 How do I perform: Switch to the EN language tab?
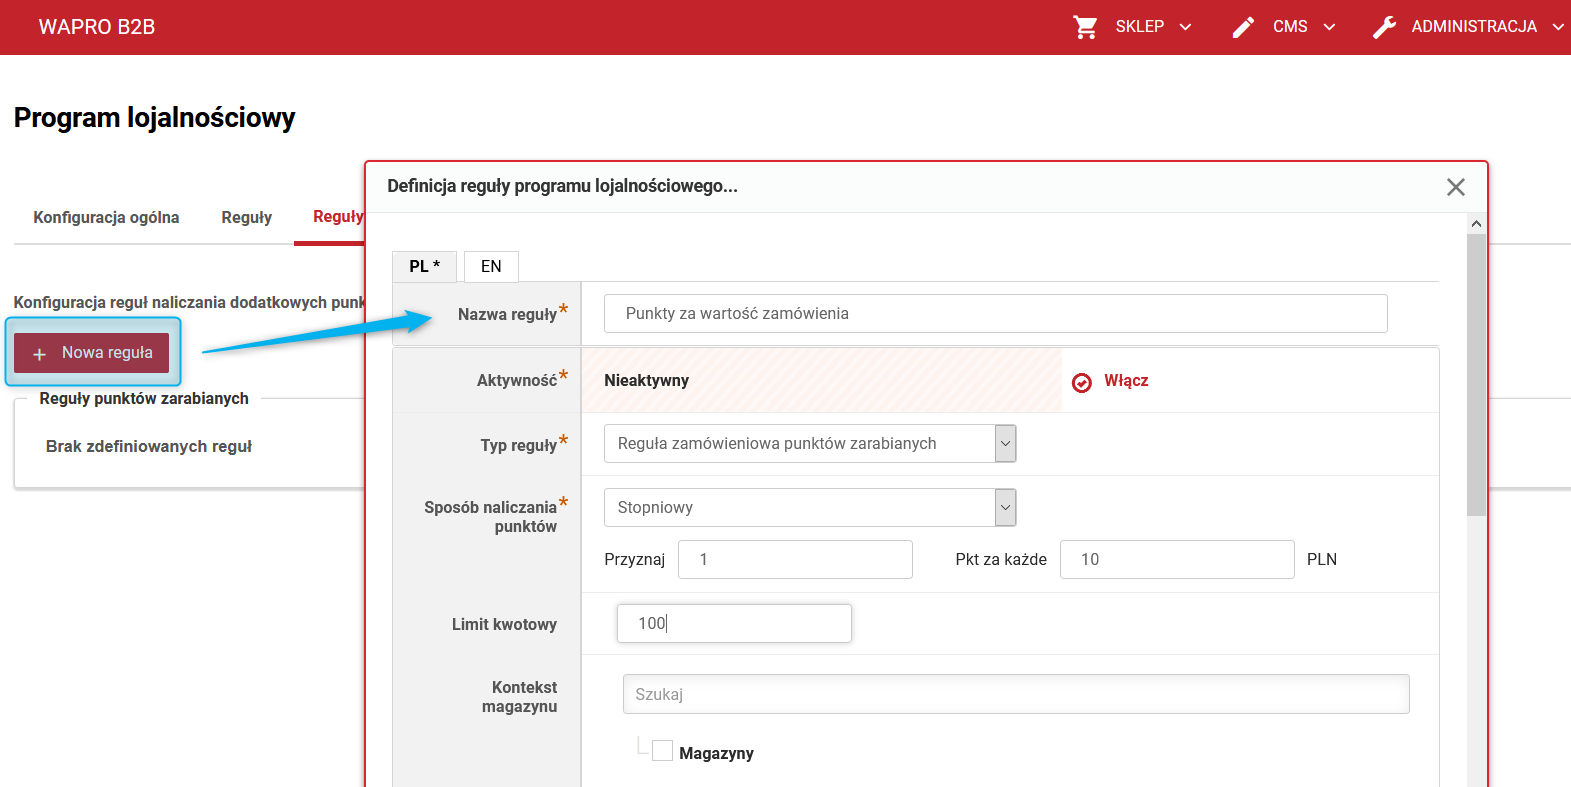click(x=491, y=266)
